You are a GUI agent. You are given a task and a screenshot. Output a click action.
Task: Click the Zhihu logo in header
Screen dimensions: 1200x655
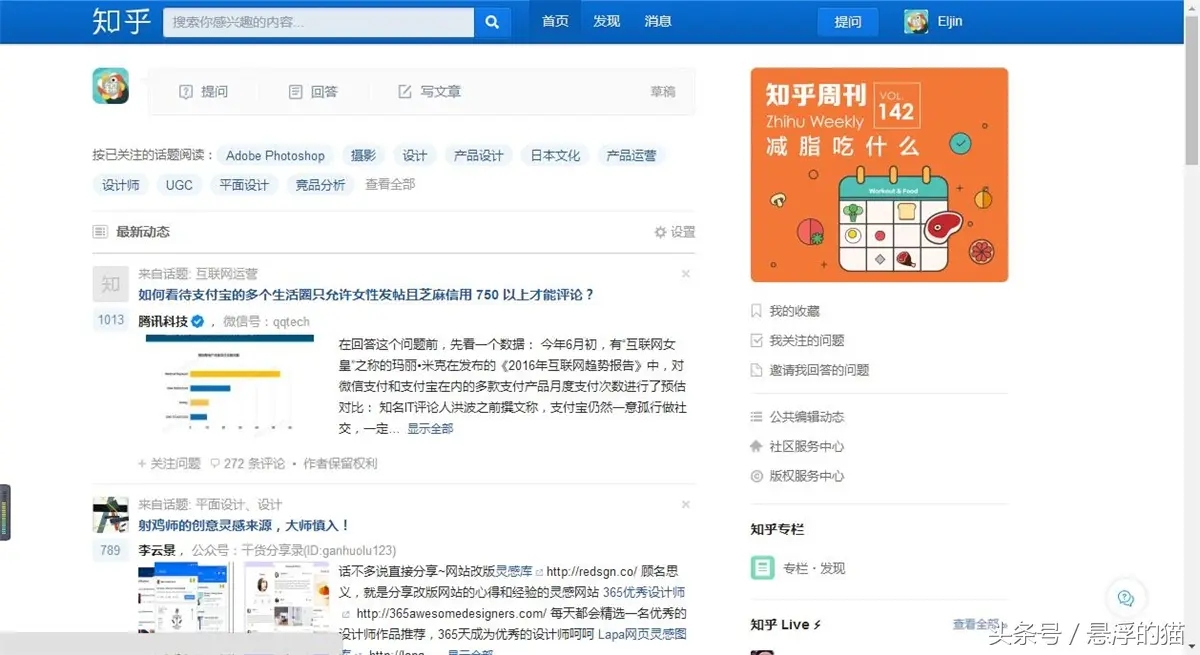[x=122, y=22]
